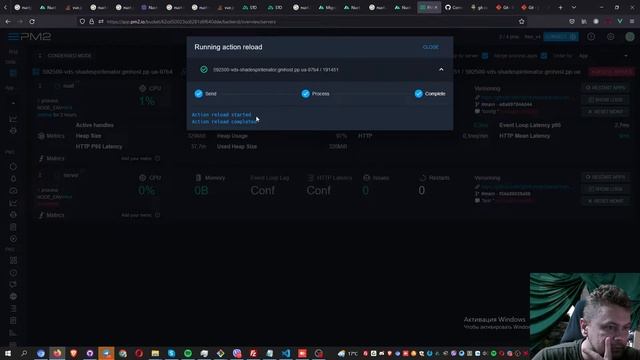This screenshot has height=360, width=640.
Task: Click the HTTP Latency icon of second process
Action: (311, 178)
